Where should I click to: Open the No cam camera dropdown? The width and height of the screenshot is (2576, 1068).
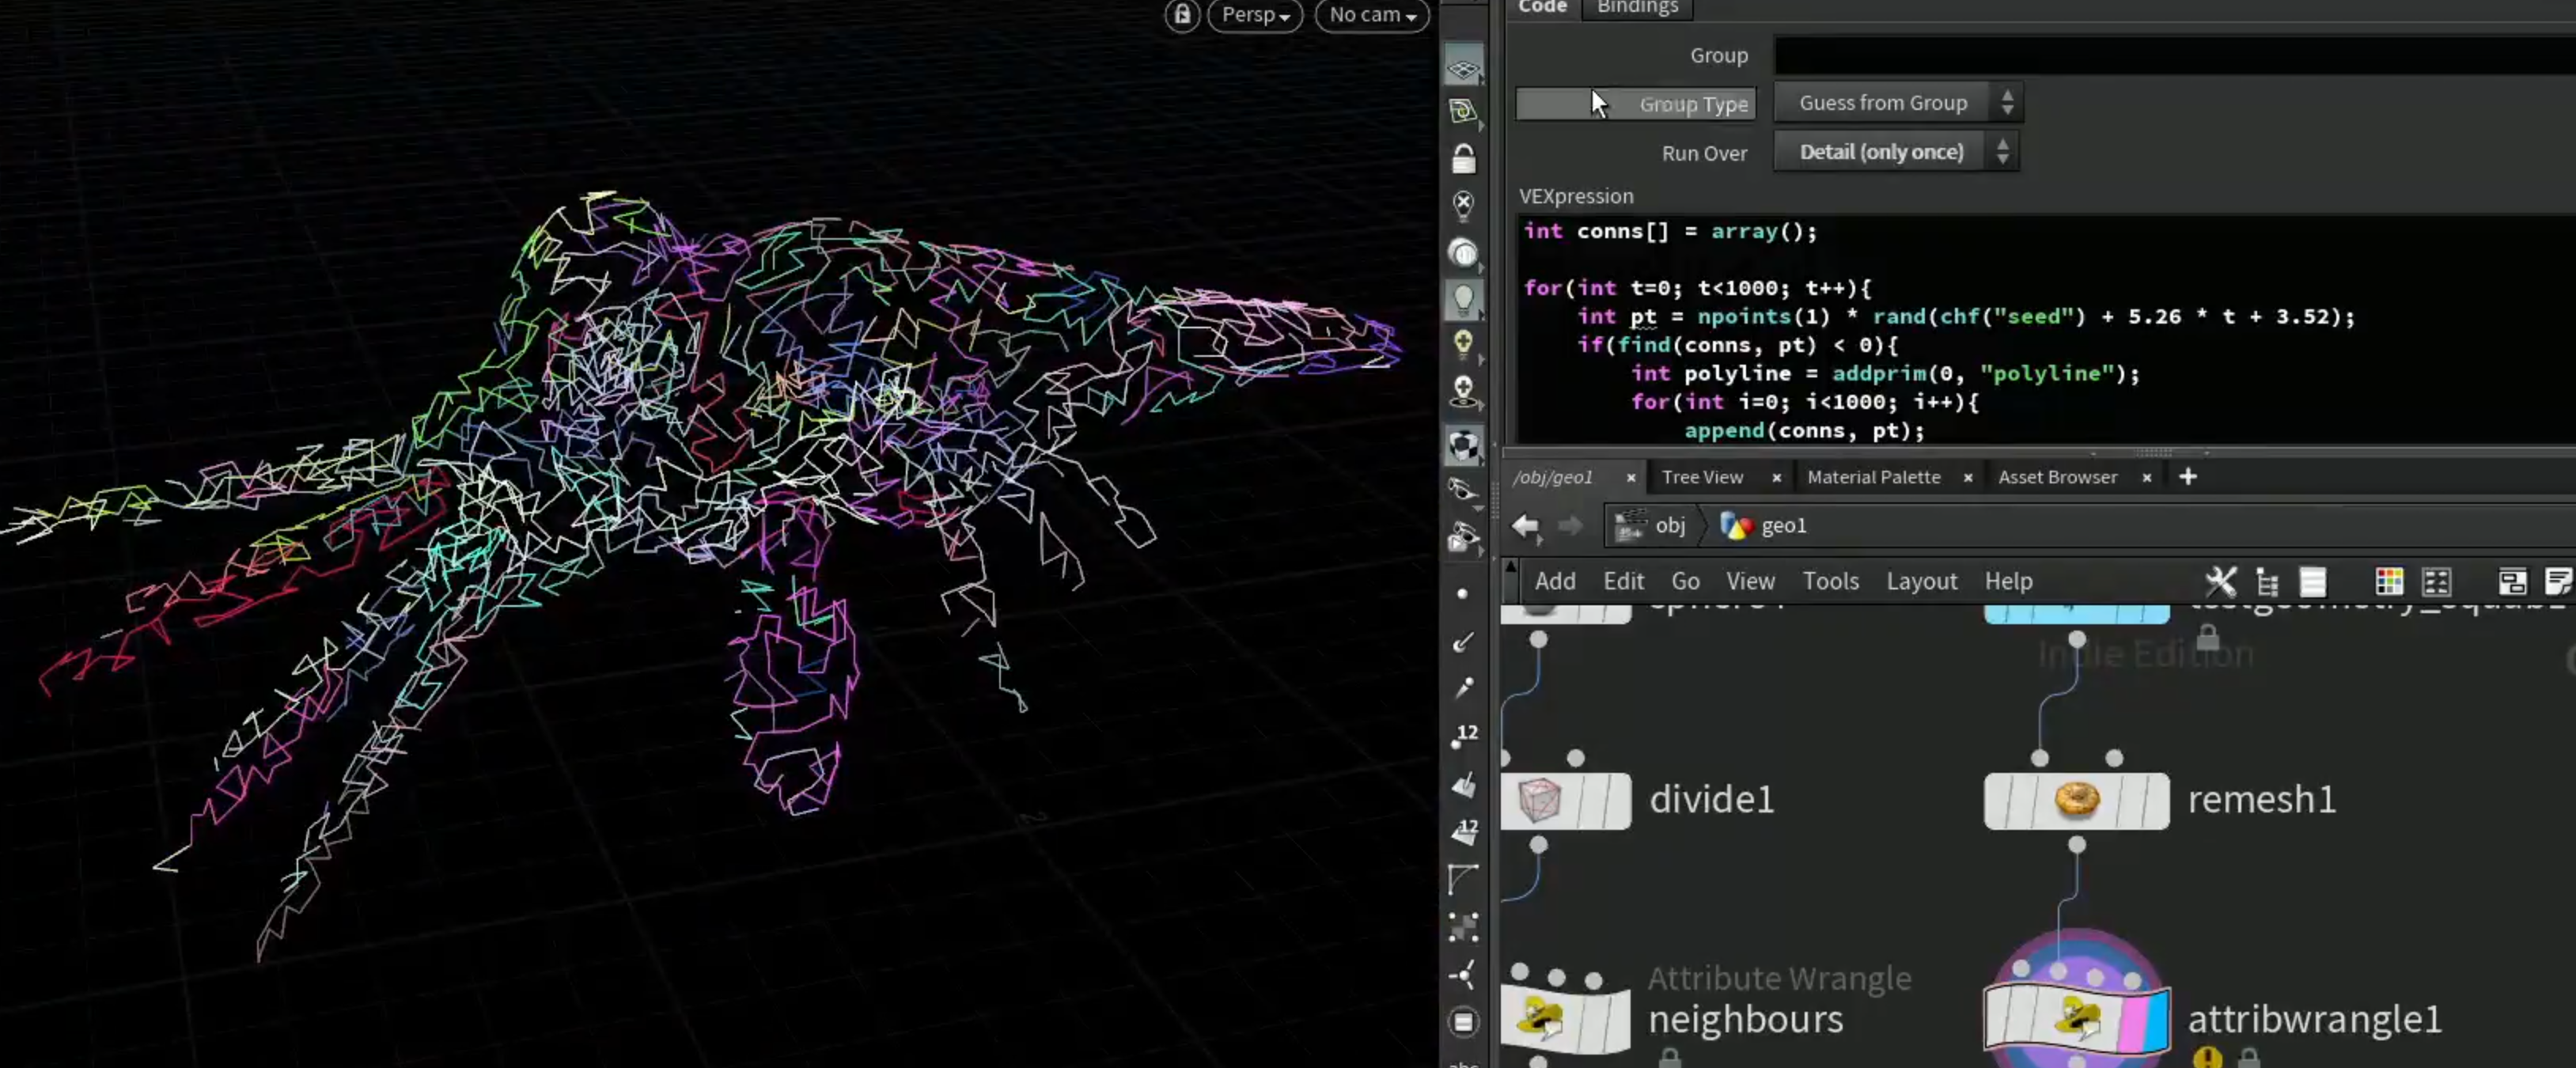[x=1372, y=15]
